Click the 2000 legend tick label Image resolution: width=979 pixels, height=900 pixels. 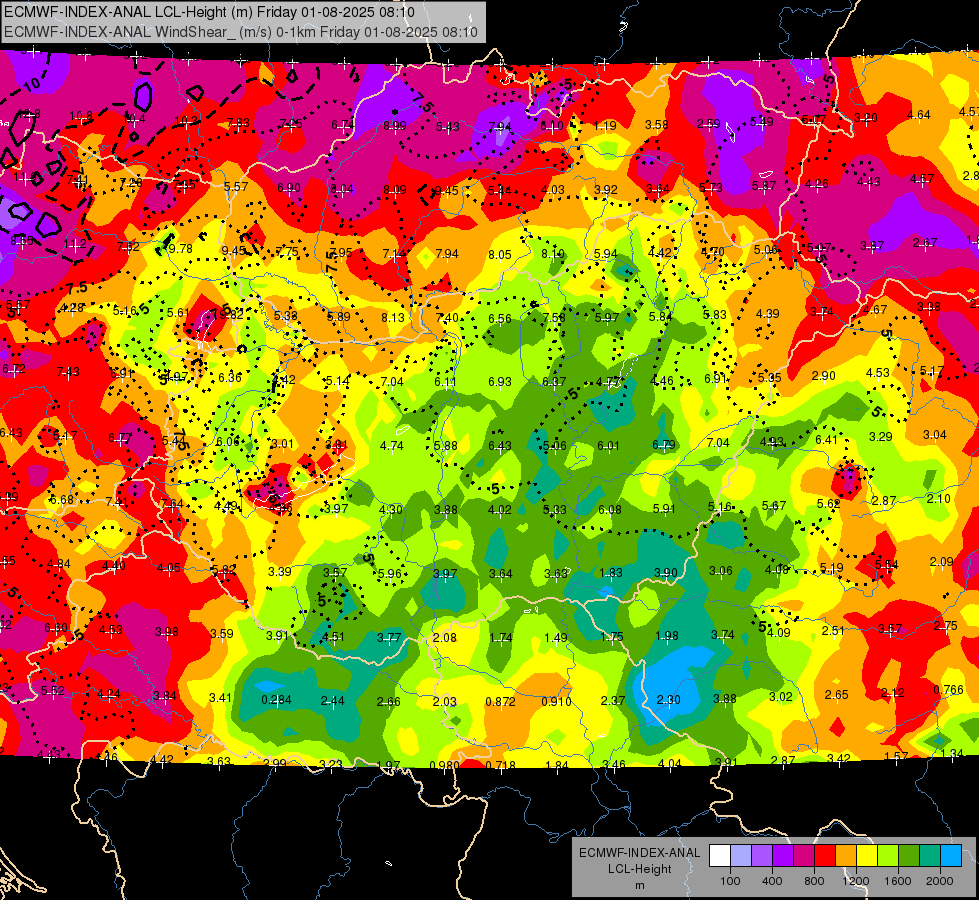coord(939,881)
